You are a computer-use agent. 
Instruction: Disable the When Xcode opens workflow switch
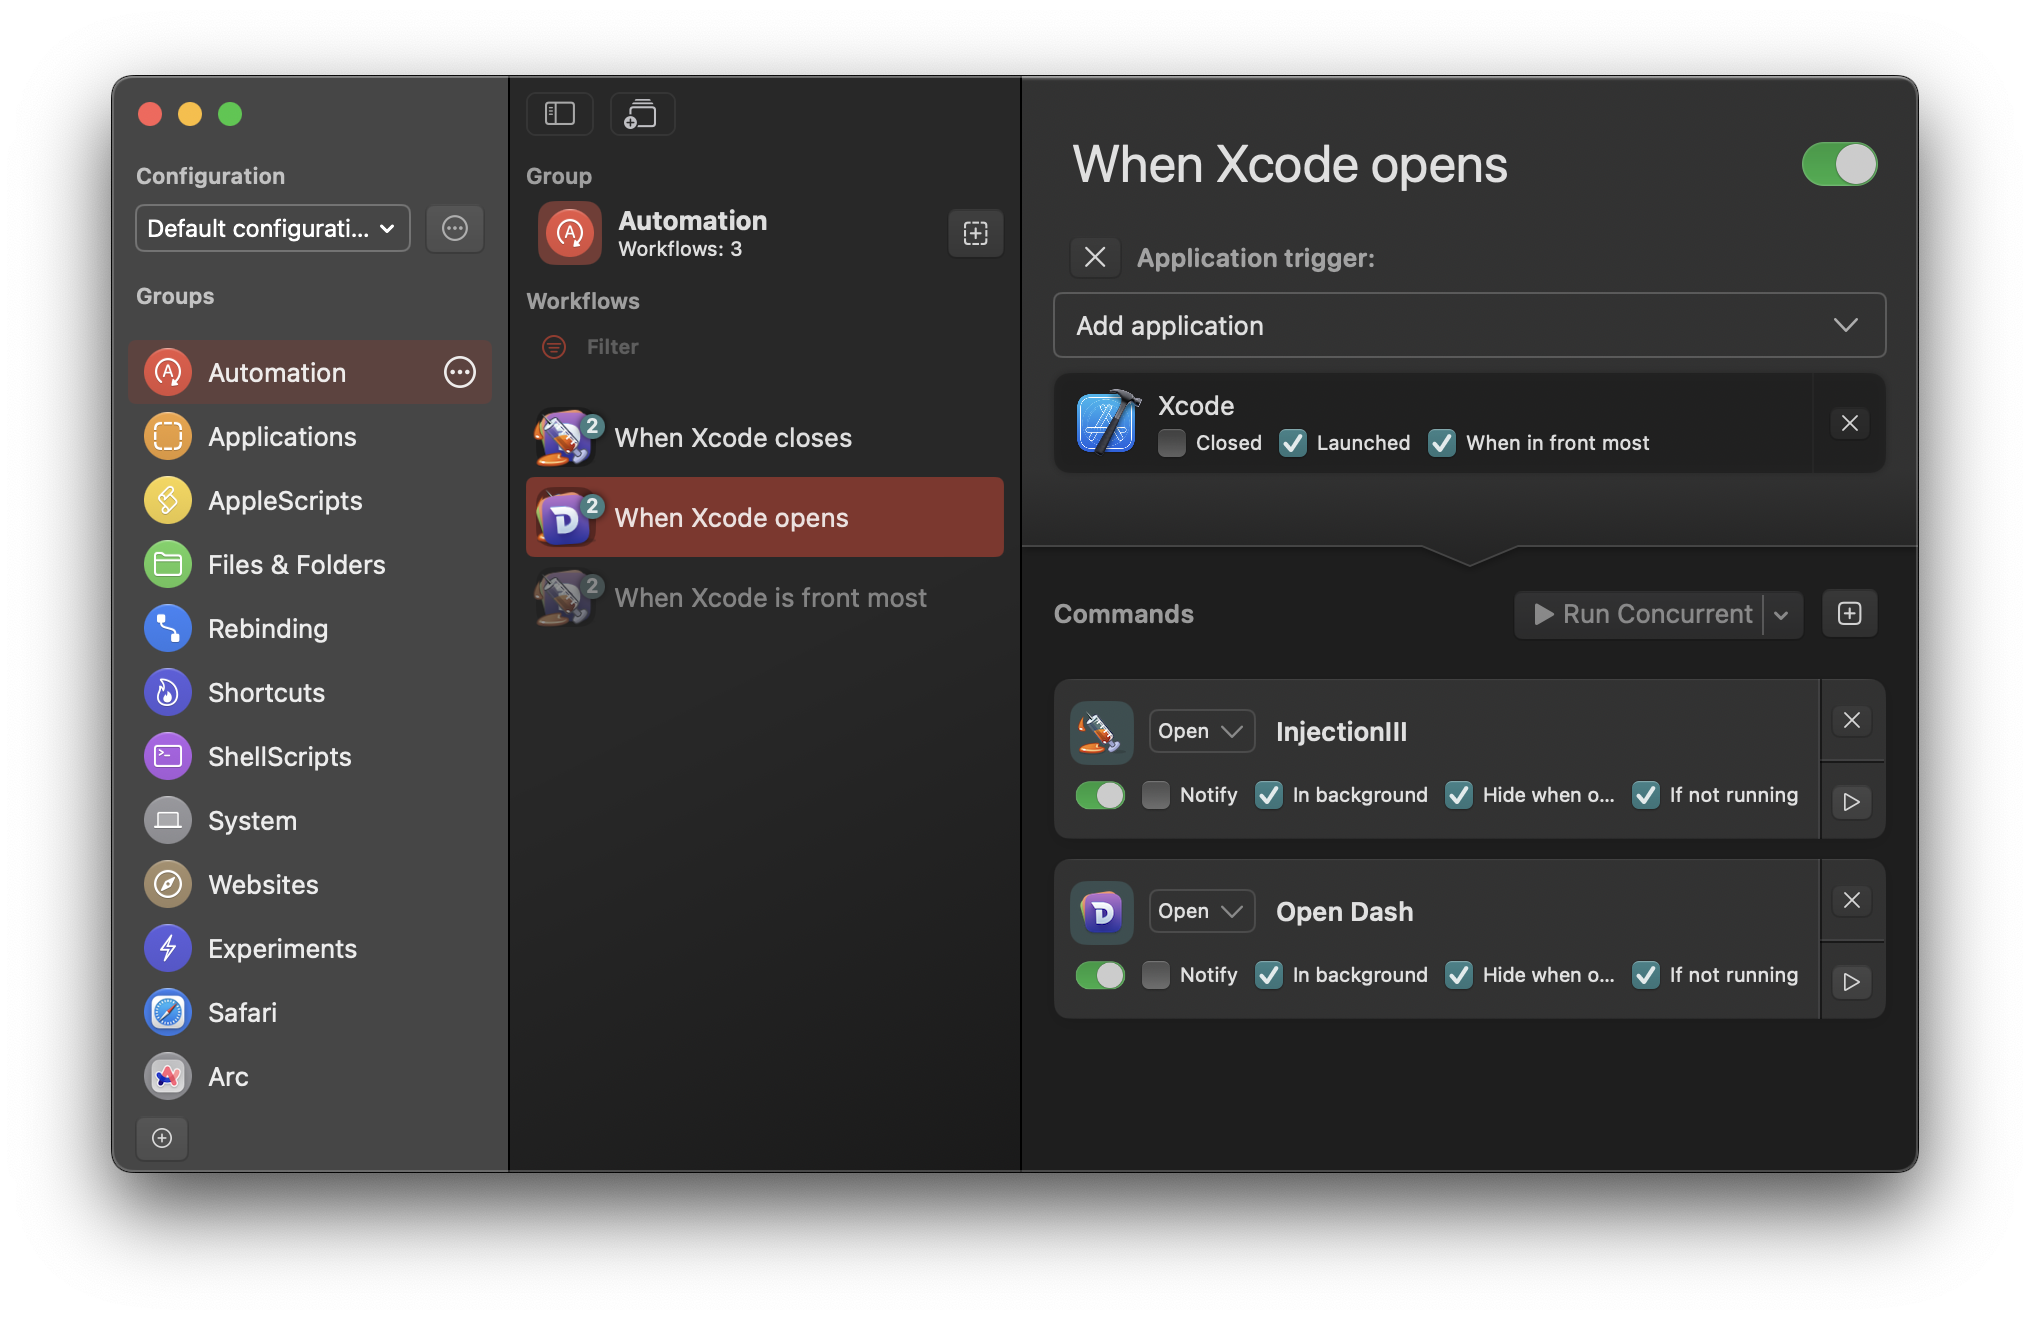[1839, 164]
